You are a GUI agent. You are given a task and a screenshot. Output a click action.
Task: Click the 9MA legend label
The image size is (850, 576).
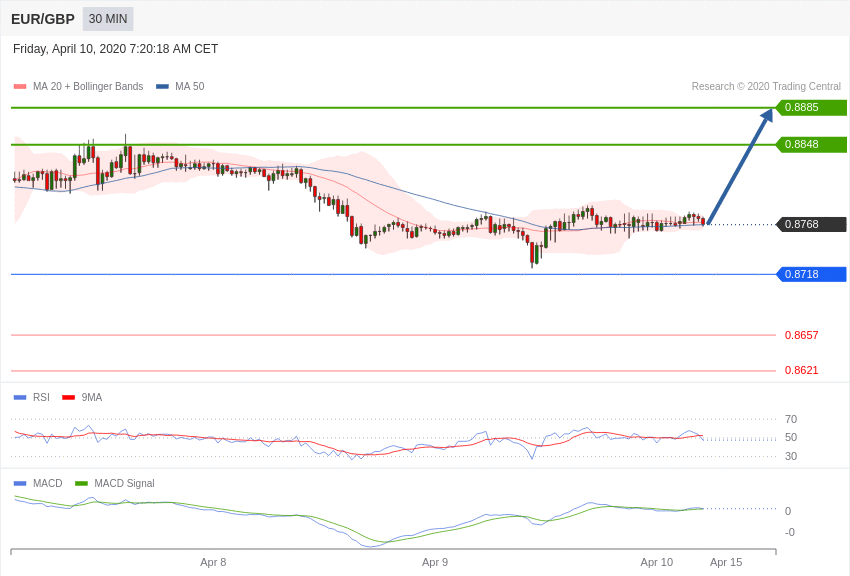coord(92,397)
